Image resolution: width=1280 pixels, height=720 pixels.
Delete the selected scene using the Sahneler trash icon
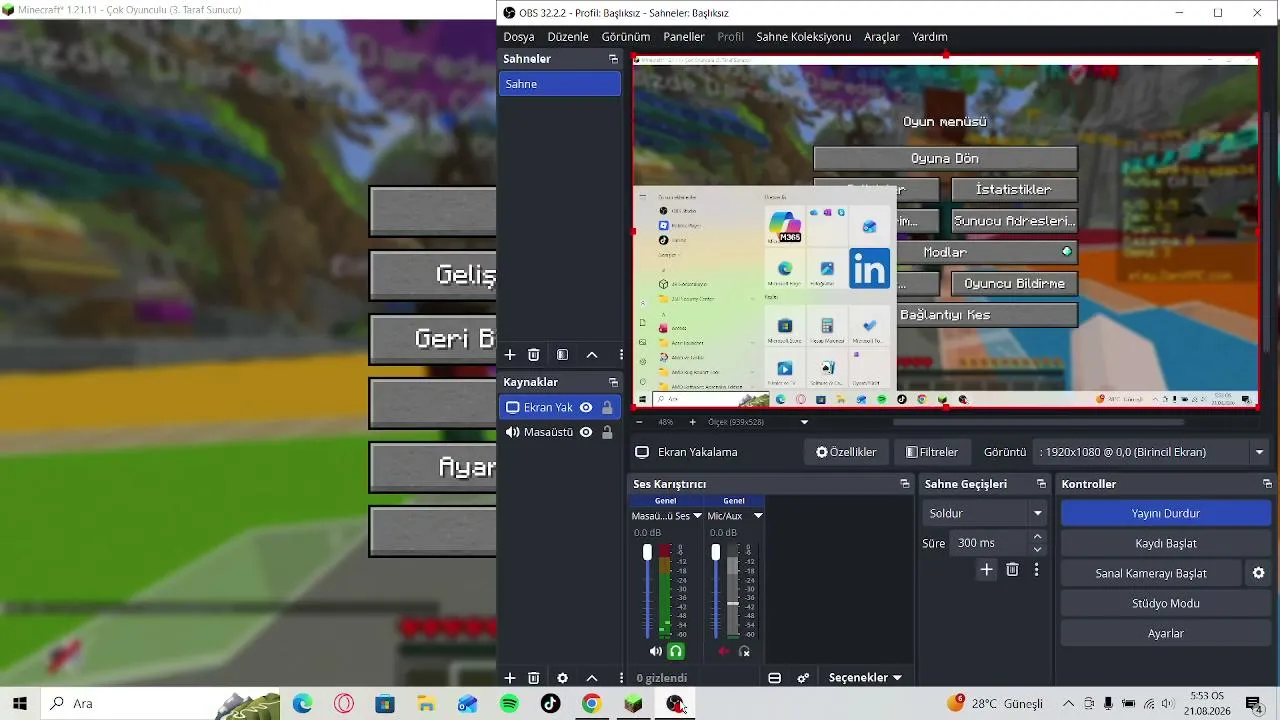[534, 355]
